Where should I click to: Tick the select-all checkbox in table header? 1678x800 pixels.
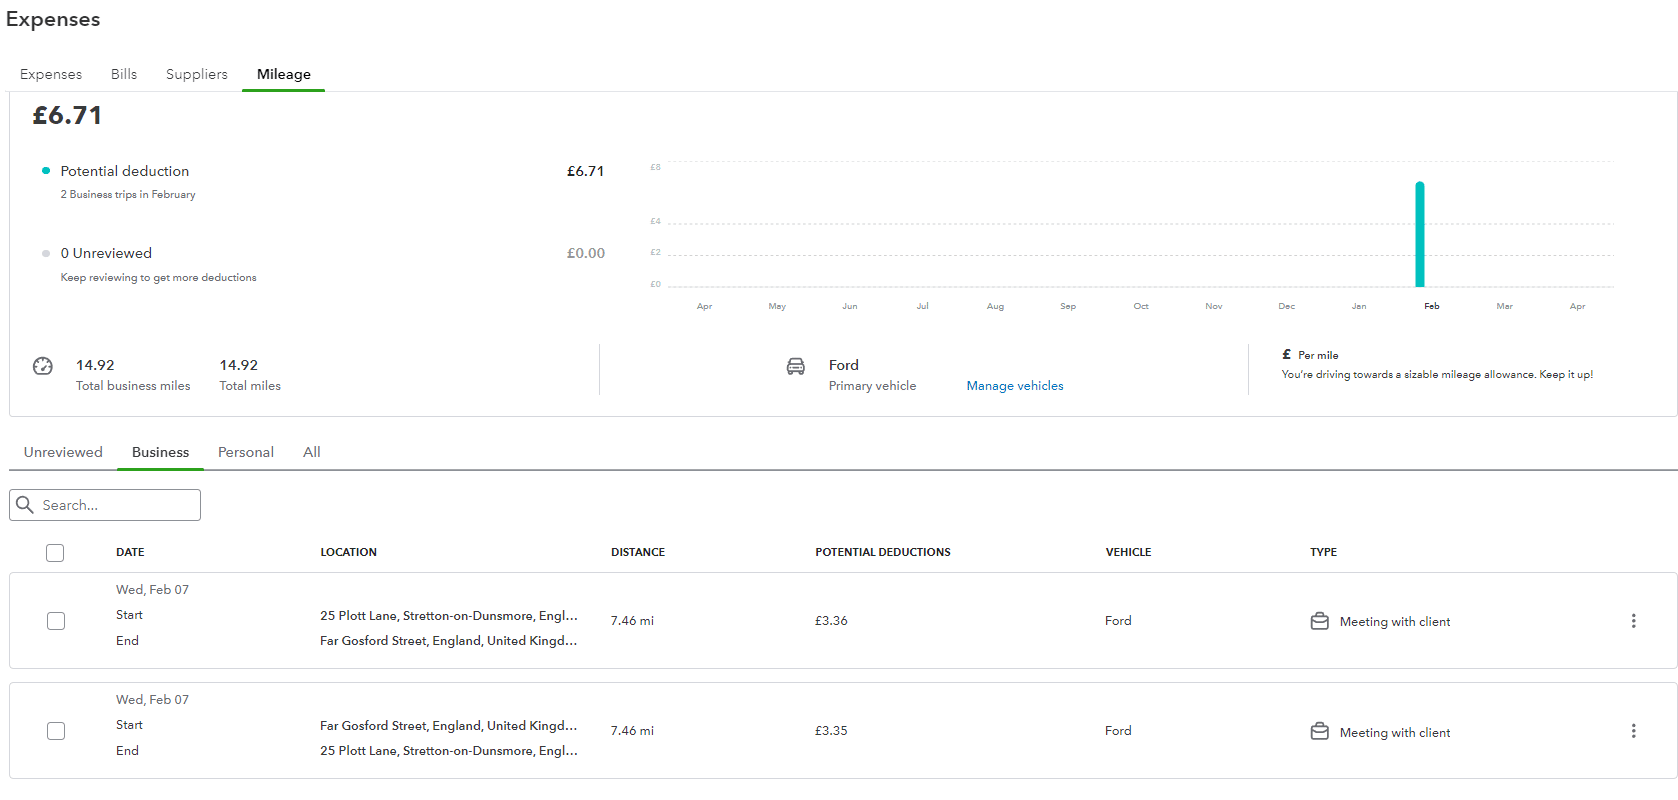(x=55, y=553)
